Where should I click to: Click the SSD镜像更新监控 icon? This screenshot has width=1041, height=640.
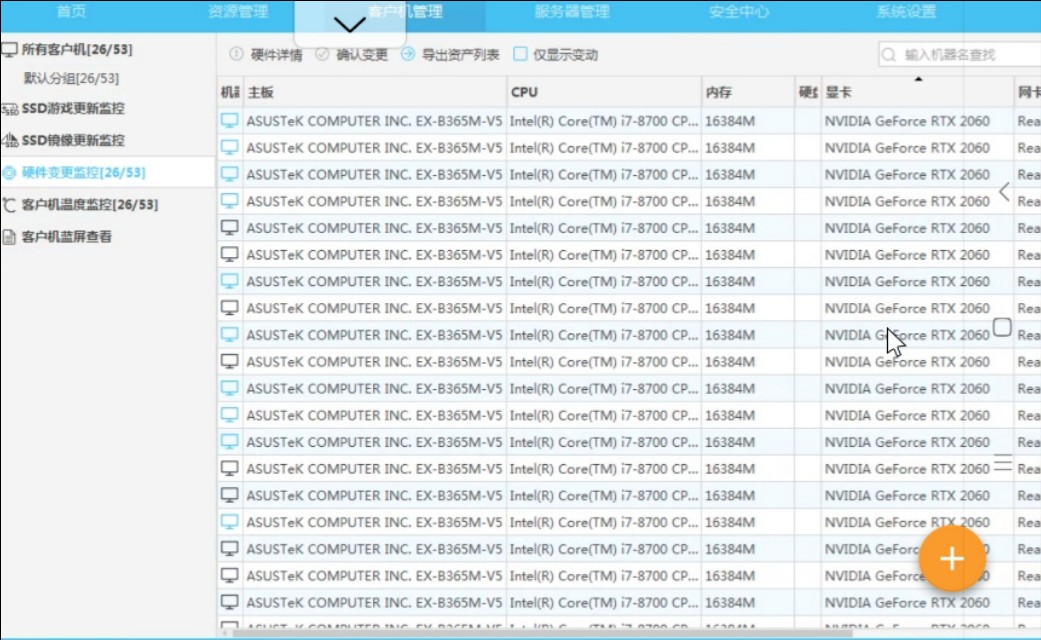point(10,140)
